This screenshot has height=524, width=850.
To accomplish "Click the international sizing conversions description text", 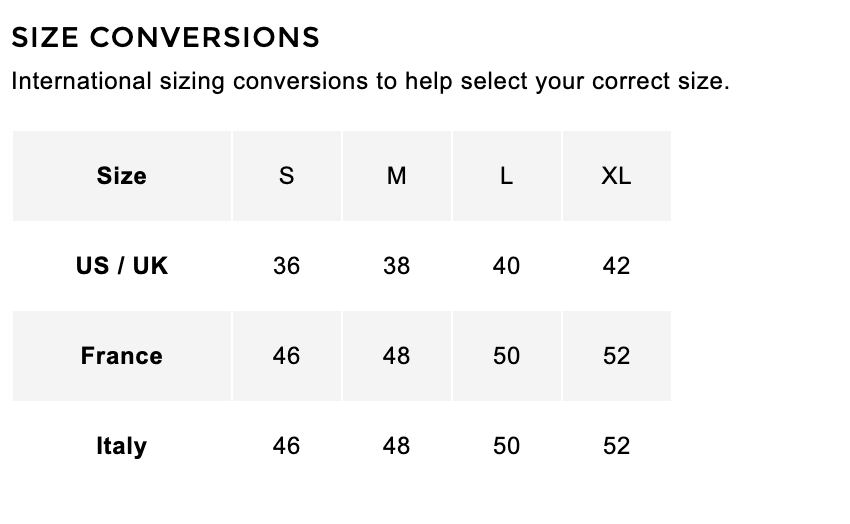I will [370, 81].
